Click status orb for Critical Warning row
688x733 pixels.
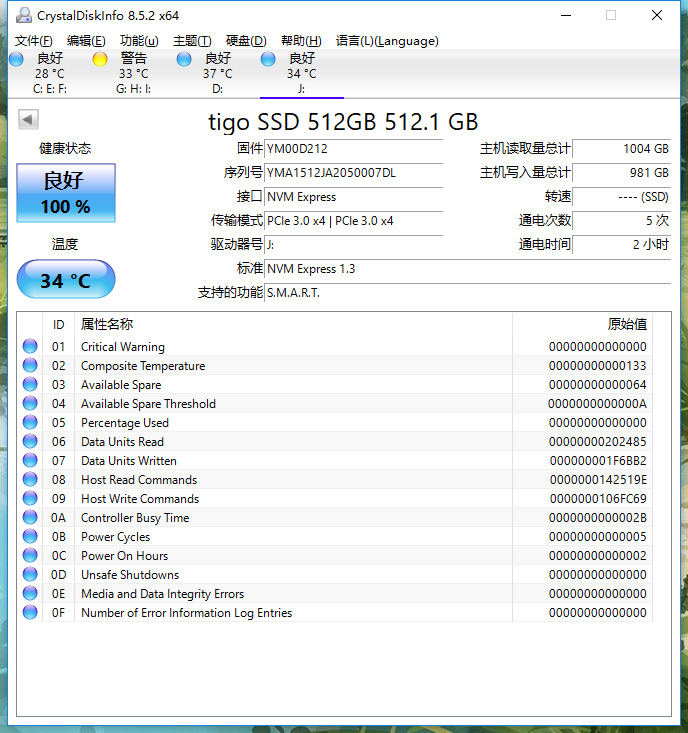[30, 347]
